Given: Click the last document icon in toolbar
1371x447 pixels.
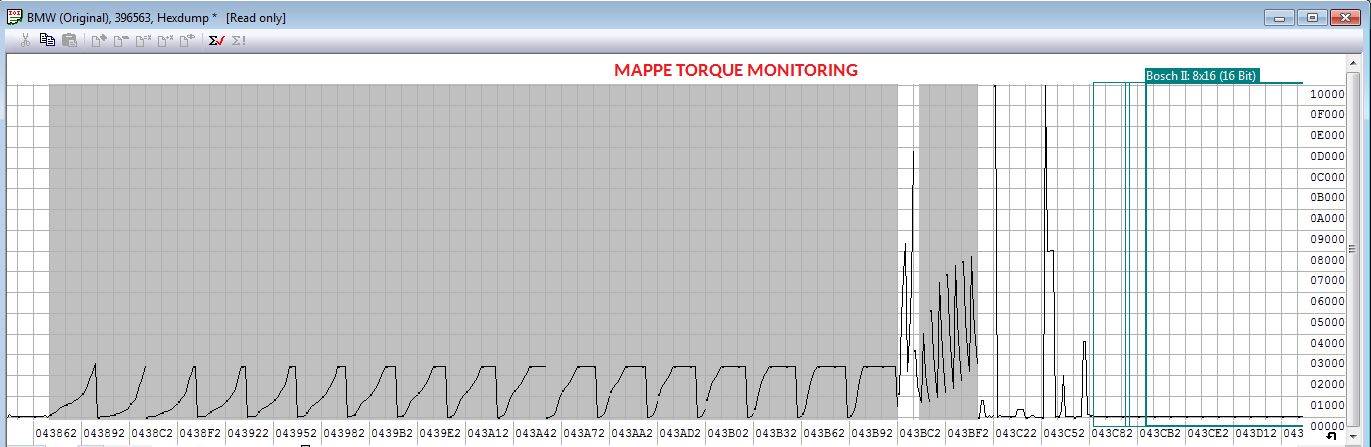Looking at the screenshot, I should (x=187, y=41).
